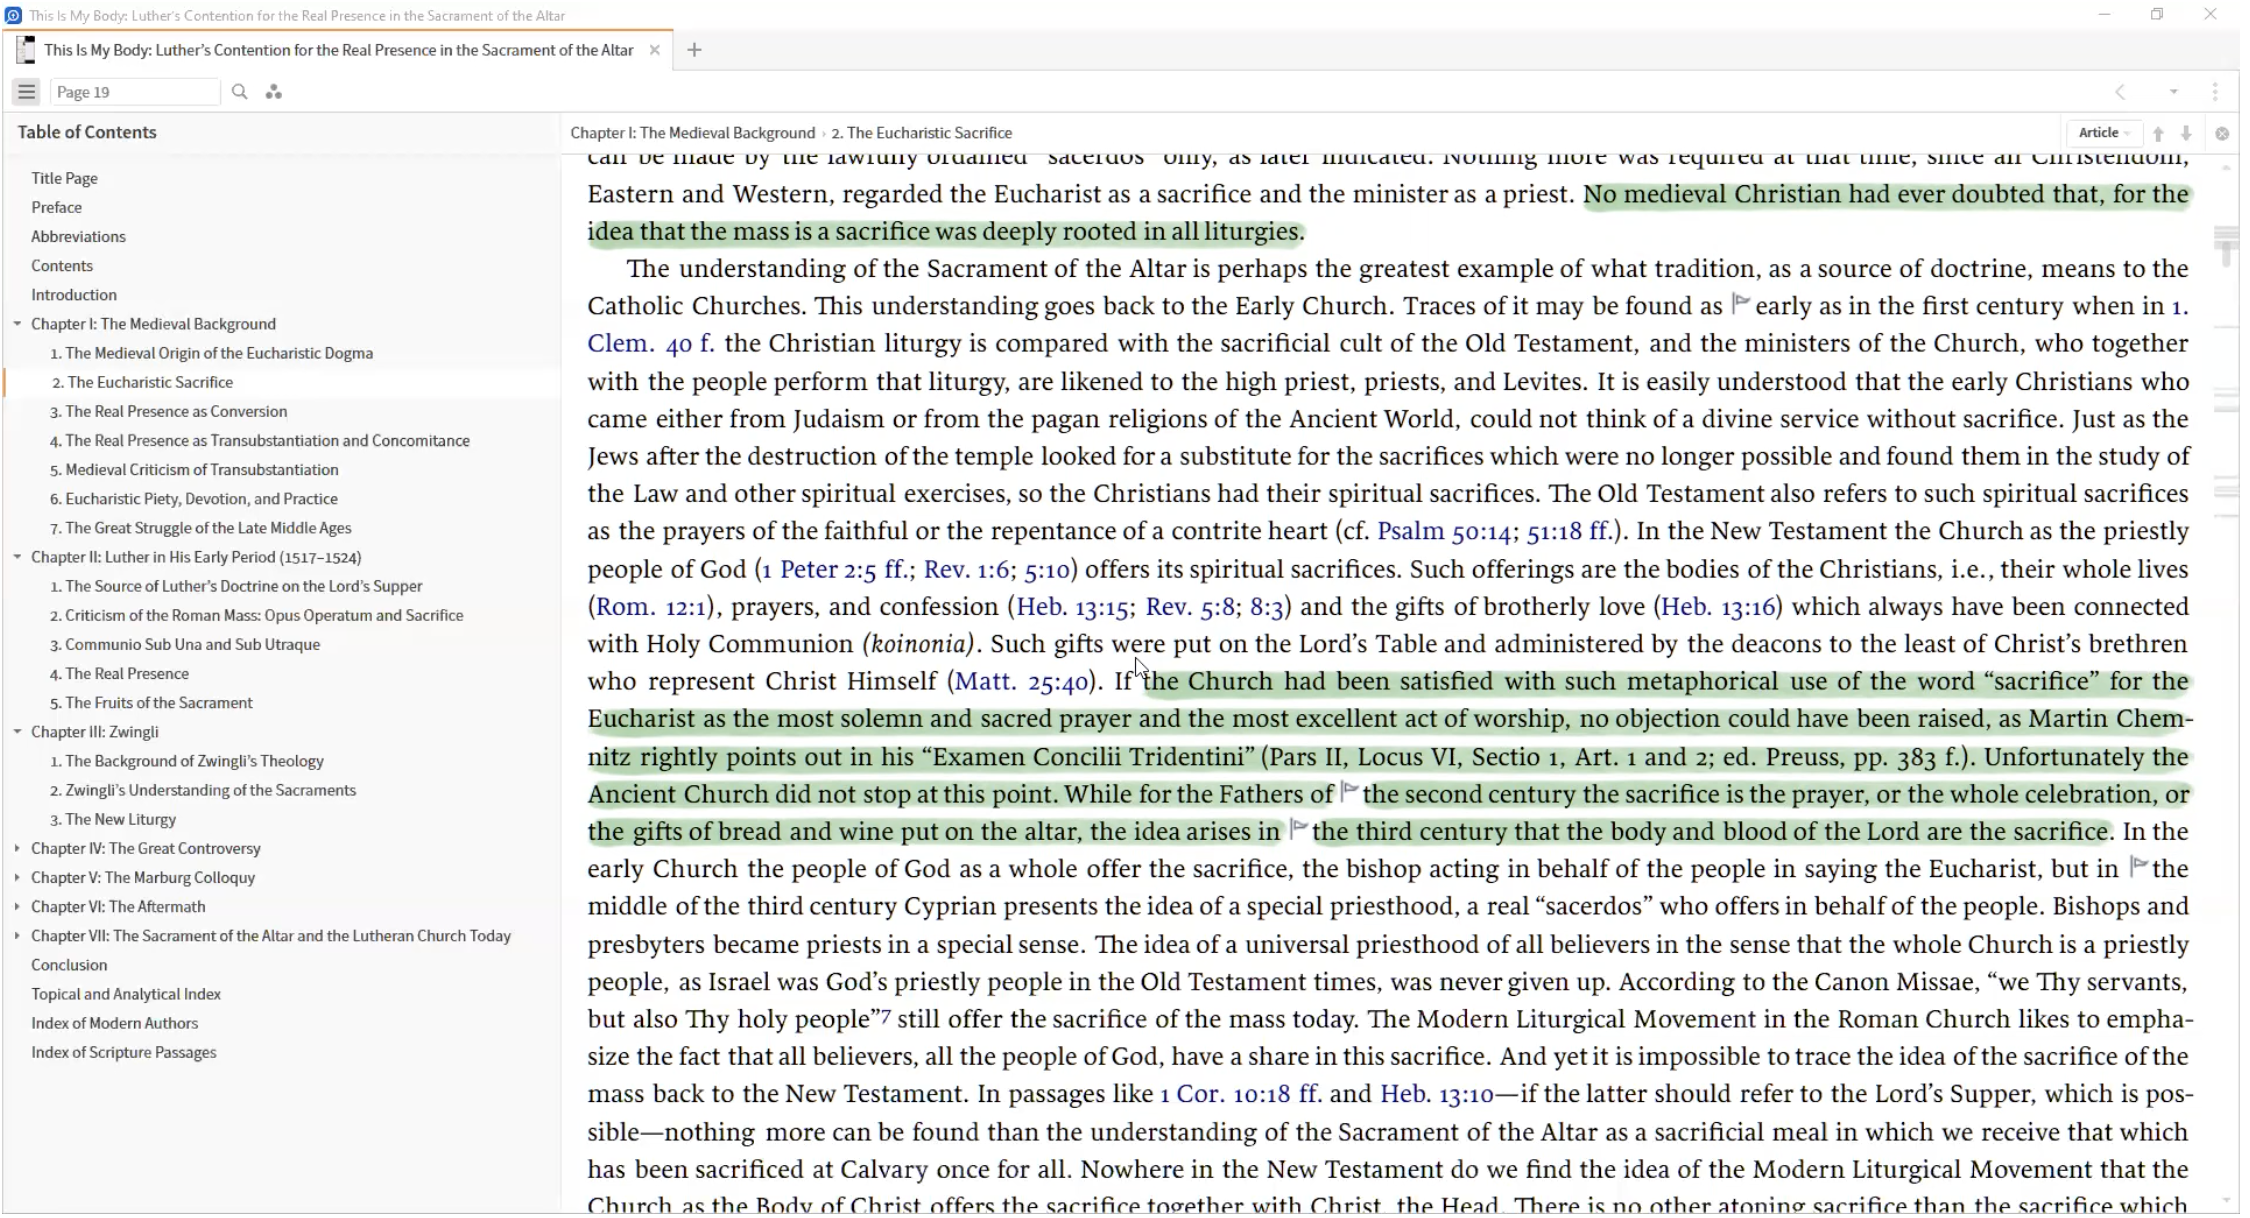The width and height of the screenshot is (2250, 1218).
Task: Open the Heb. 13:16 reference link
Action: (1717, 607)
